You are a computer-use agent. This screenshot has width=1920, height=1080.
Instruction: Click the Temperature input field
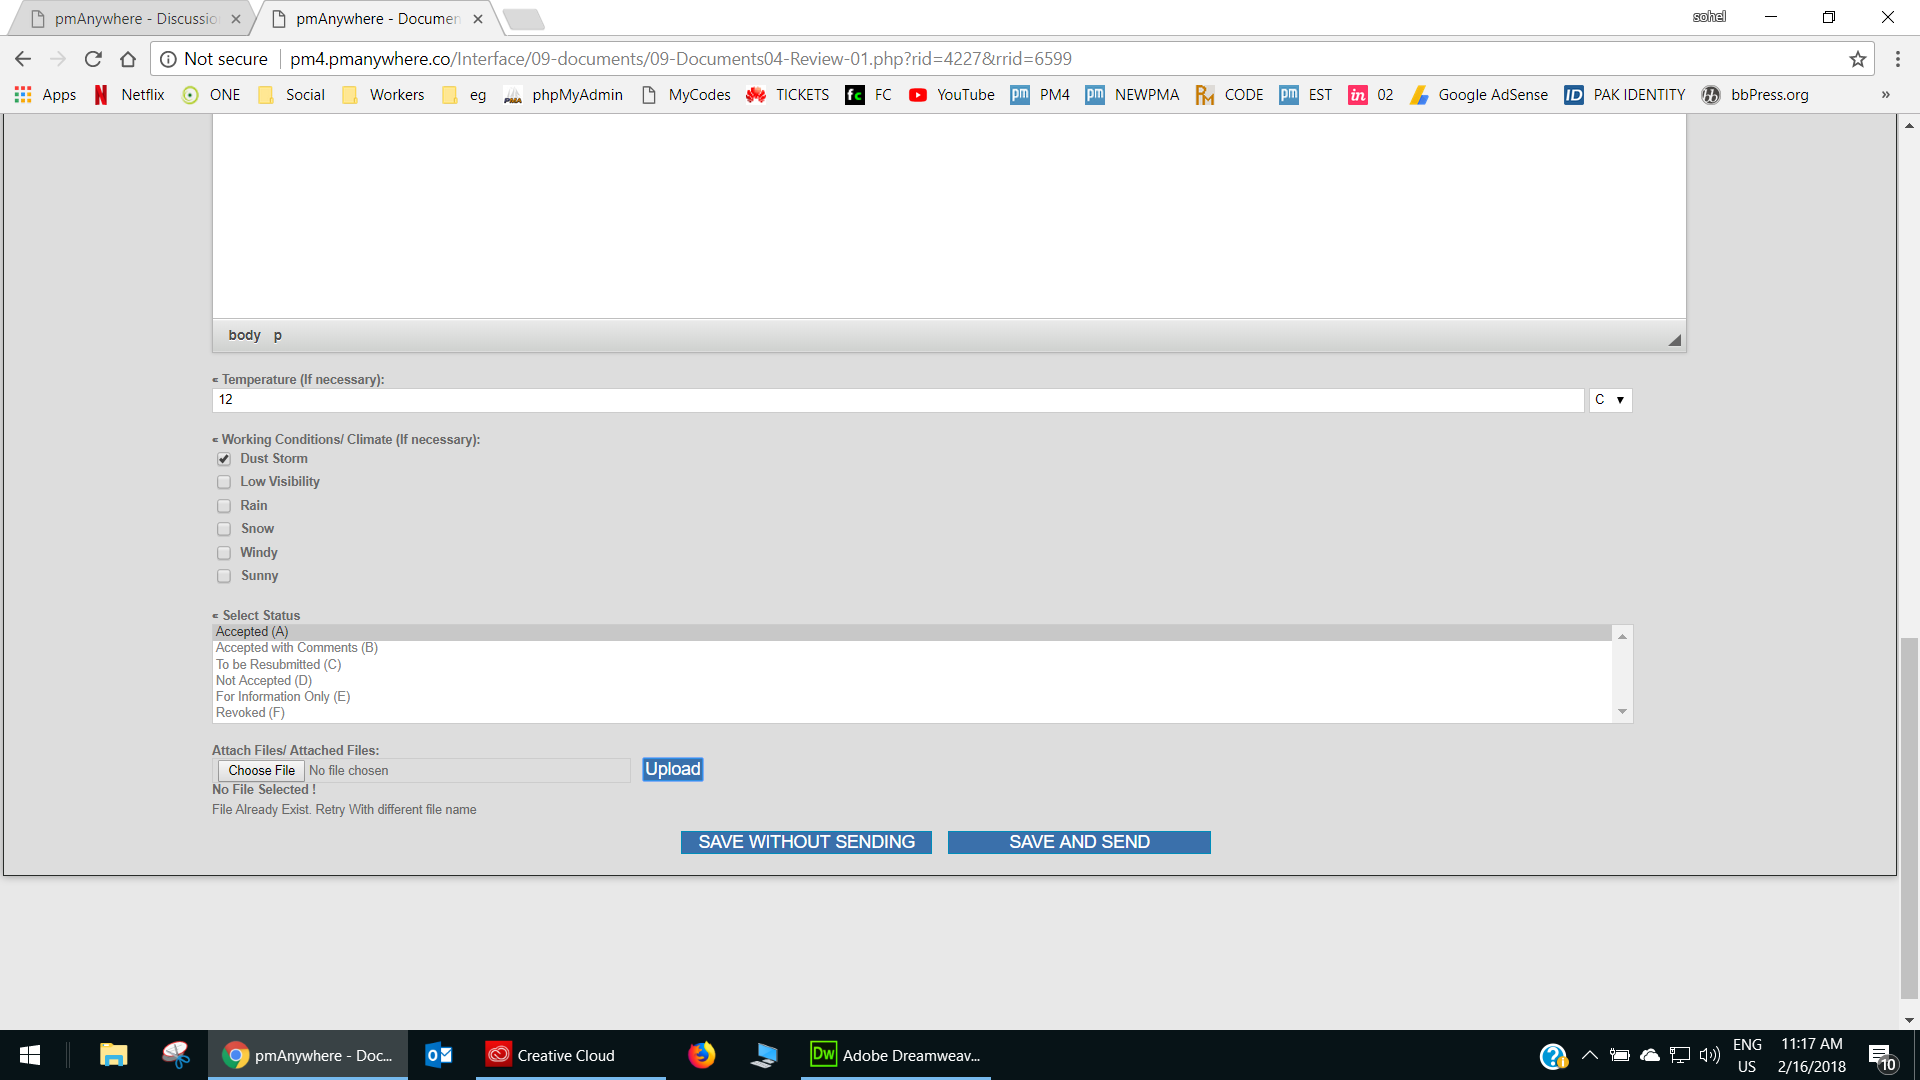(x=897, y=400)
